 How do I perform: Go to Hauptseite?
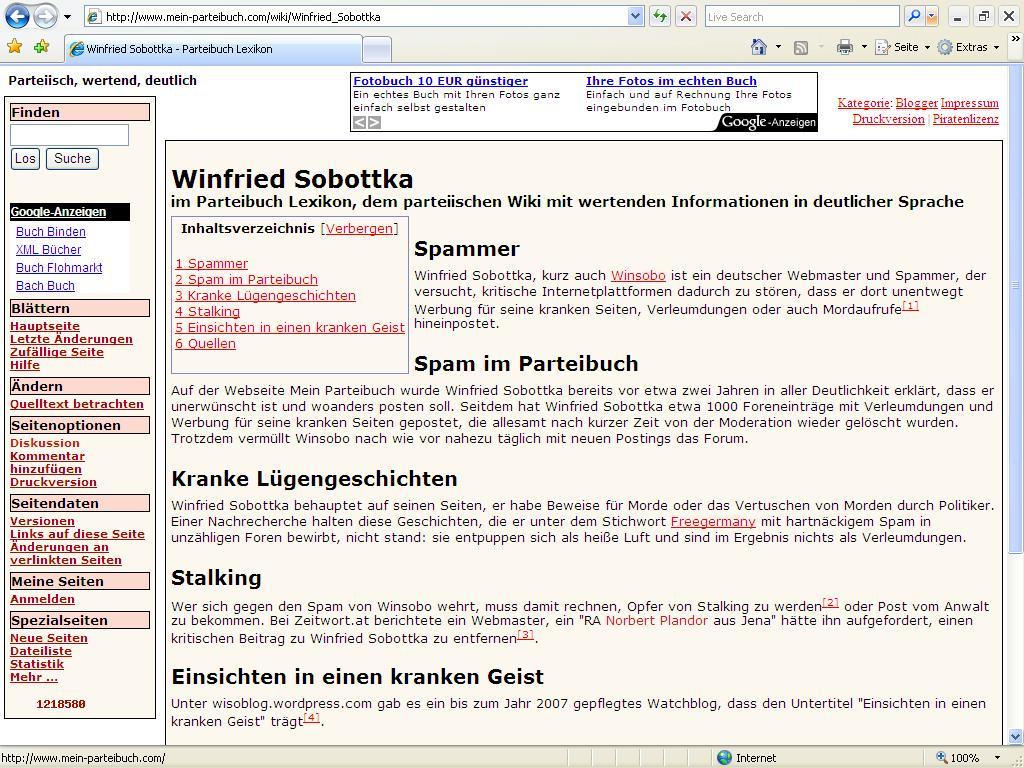point(45,326)
